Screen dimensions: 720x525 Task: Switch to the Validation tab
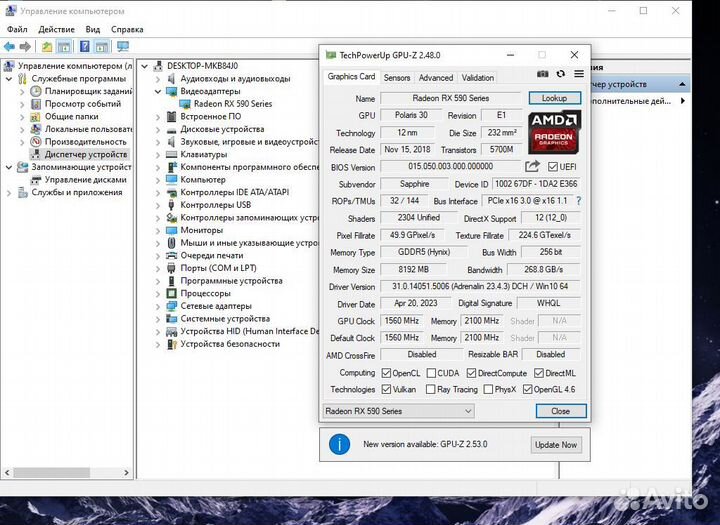(x=478, y=78)
